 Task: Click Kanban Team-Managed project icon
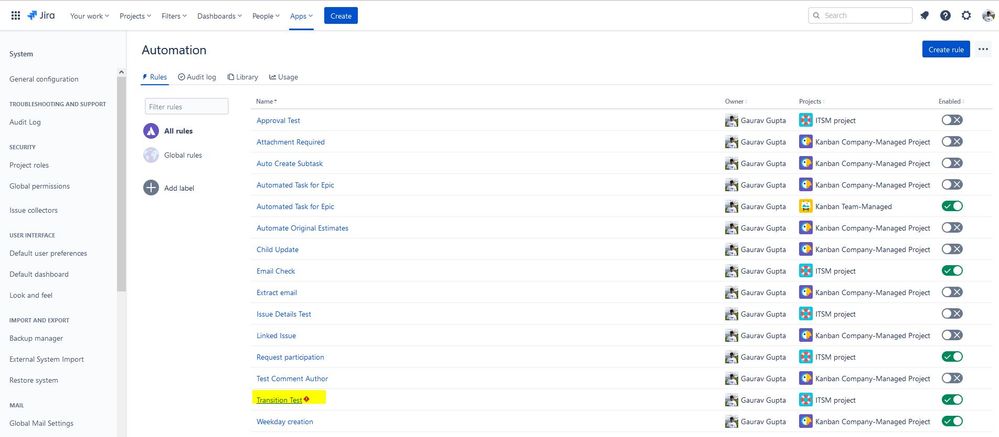[806, 206]
